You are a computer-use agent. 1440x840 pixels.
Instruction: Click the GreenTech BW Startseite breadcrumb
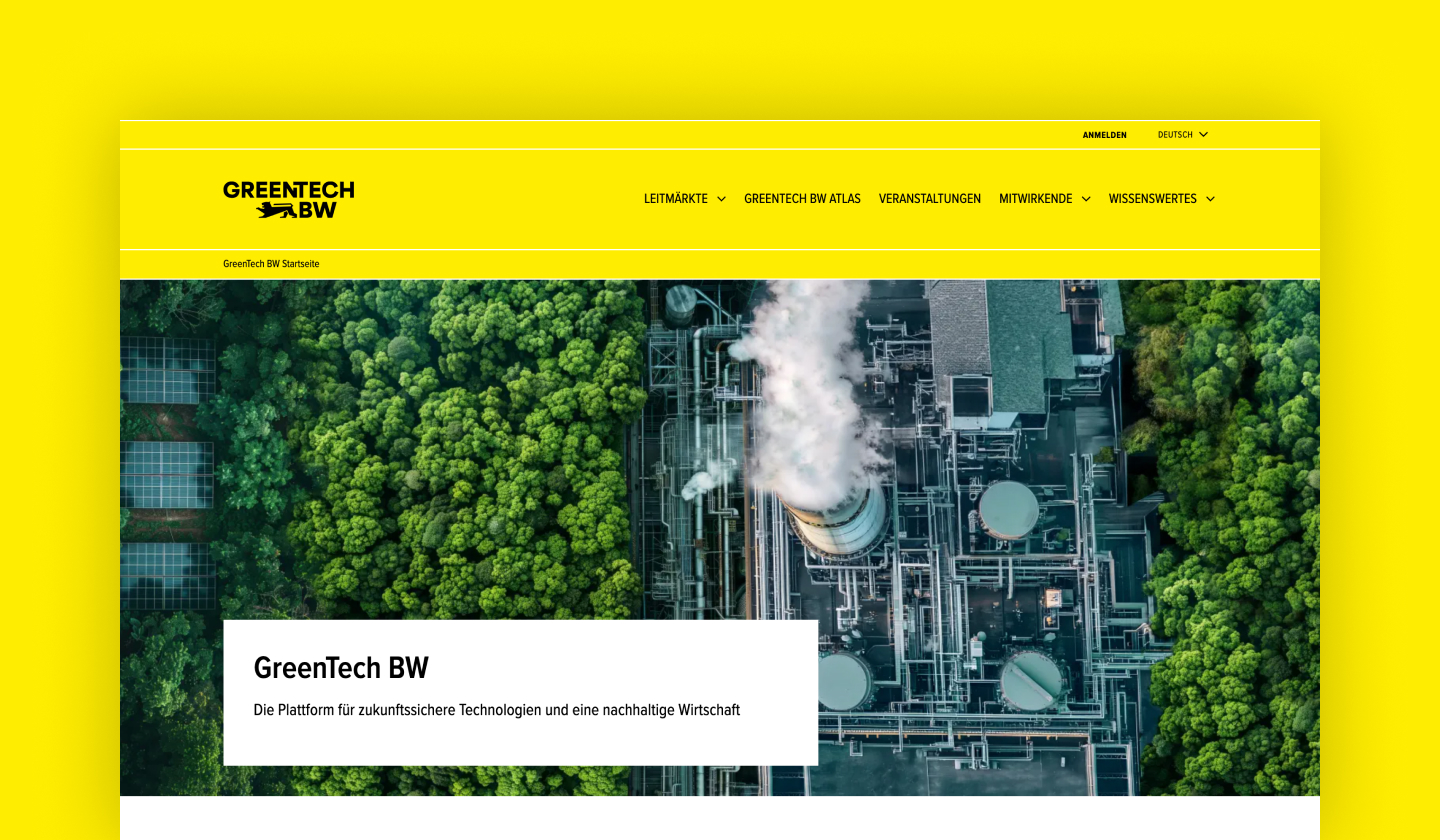click(x=271, y=263)
